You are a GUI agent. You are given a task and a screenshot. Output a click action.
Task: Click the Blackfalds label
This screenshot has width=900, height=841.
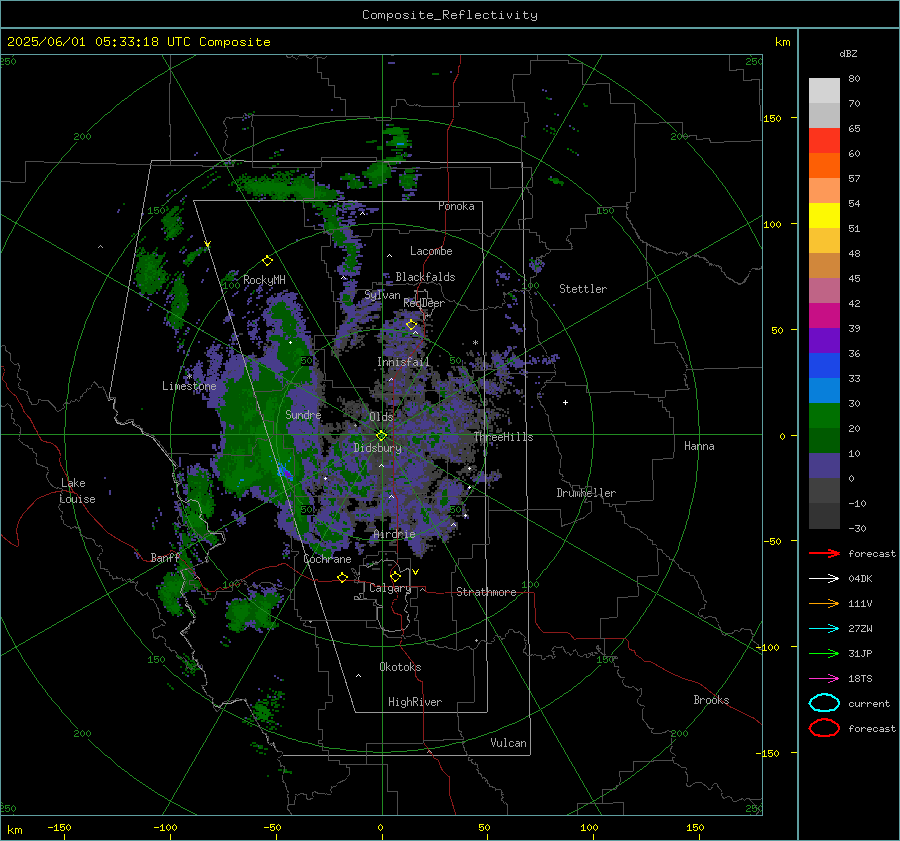(425, 277)
